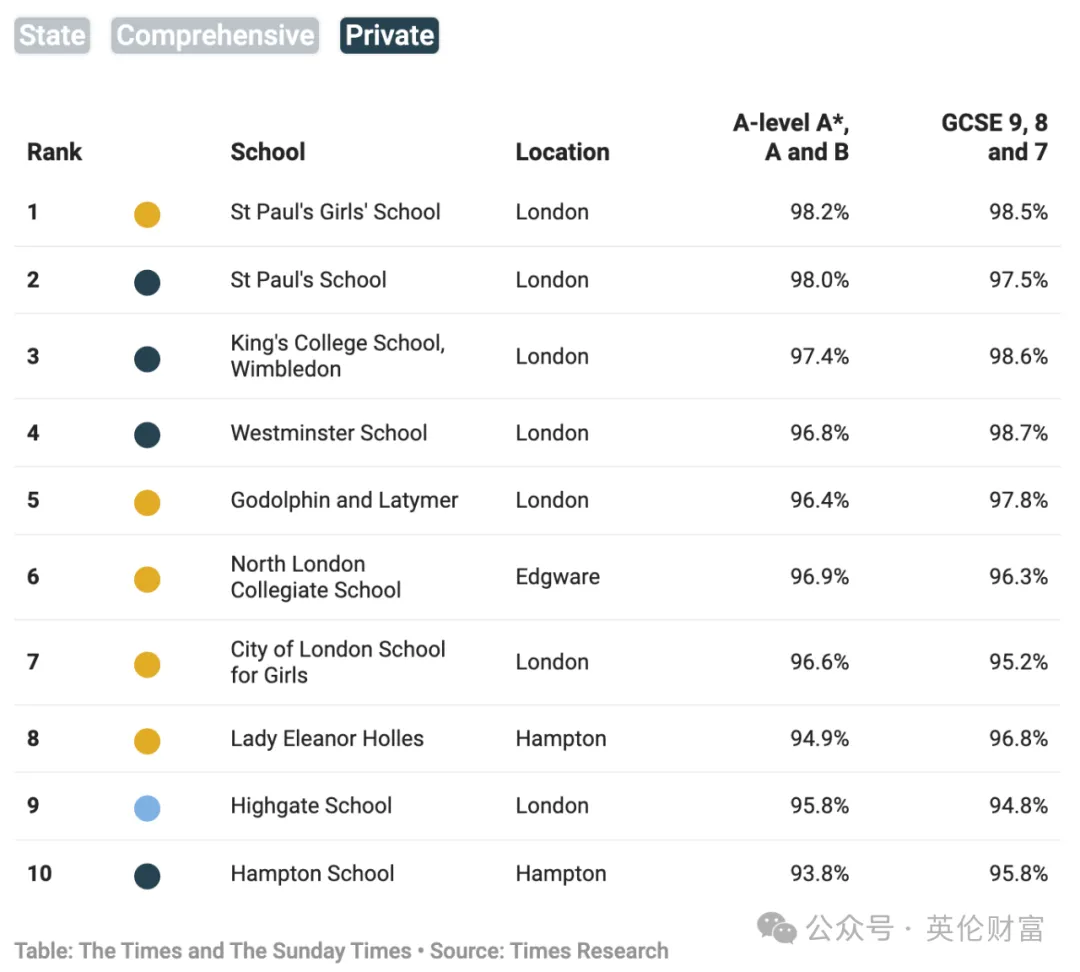
Task: Click the WeChat logo in the watermark
Action: click(776, 928)
